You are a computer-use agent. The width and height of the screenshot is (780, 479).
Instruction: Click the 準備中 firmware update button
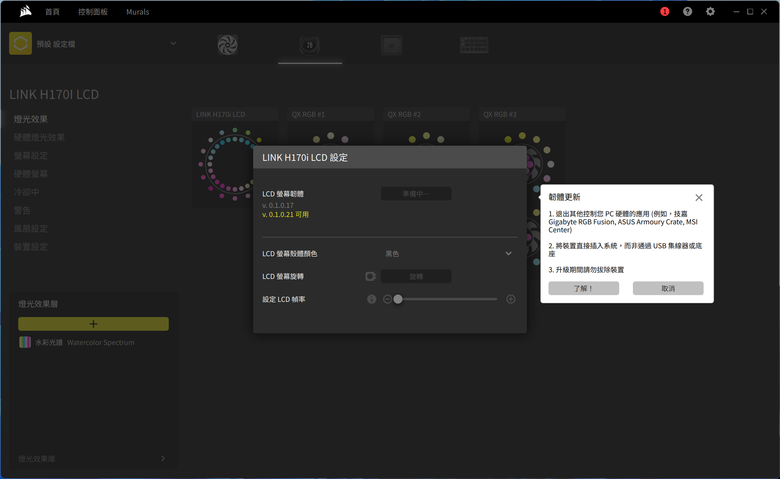(x=416, y=193)
